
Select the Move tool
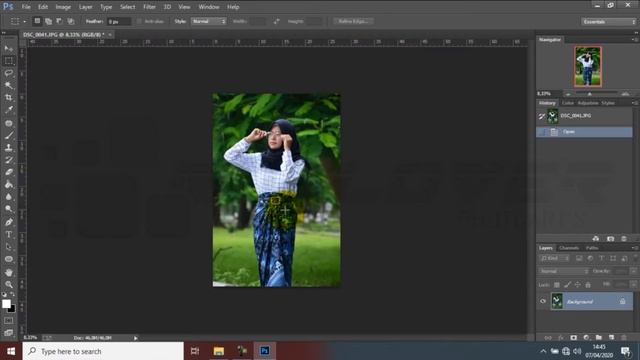[9, 49]
